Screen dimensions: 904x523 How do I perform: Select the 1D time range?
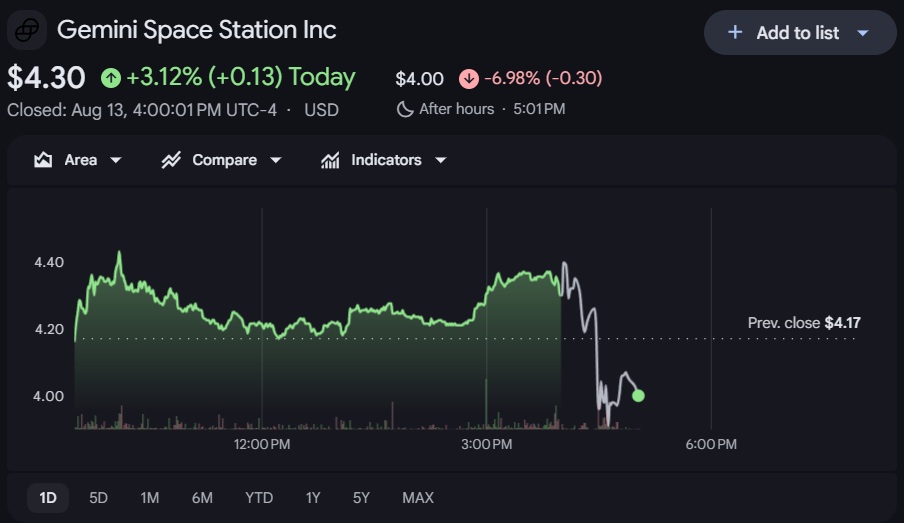coord(48,498)
